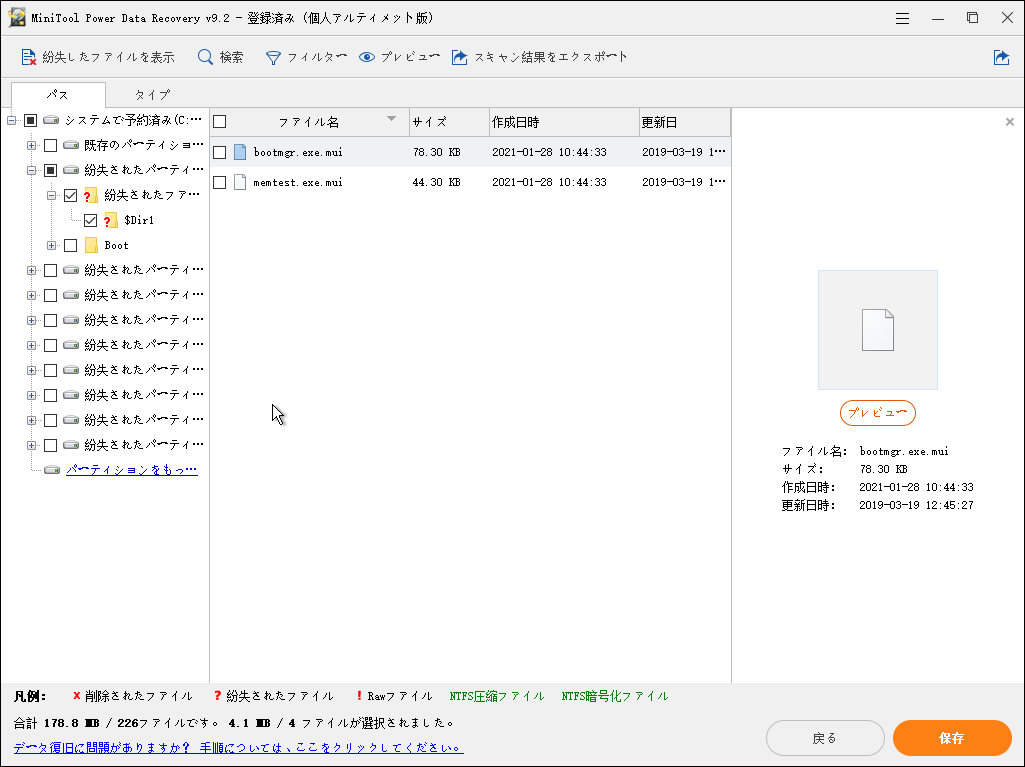Expand the Boot folder node
The image size is (1025, 767).
(x=51, y=244)
